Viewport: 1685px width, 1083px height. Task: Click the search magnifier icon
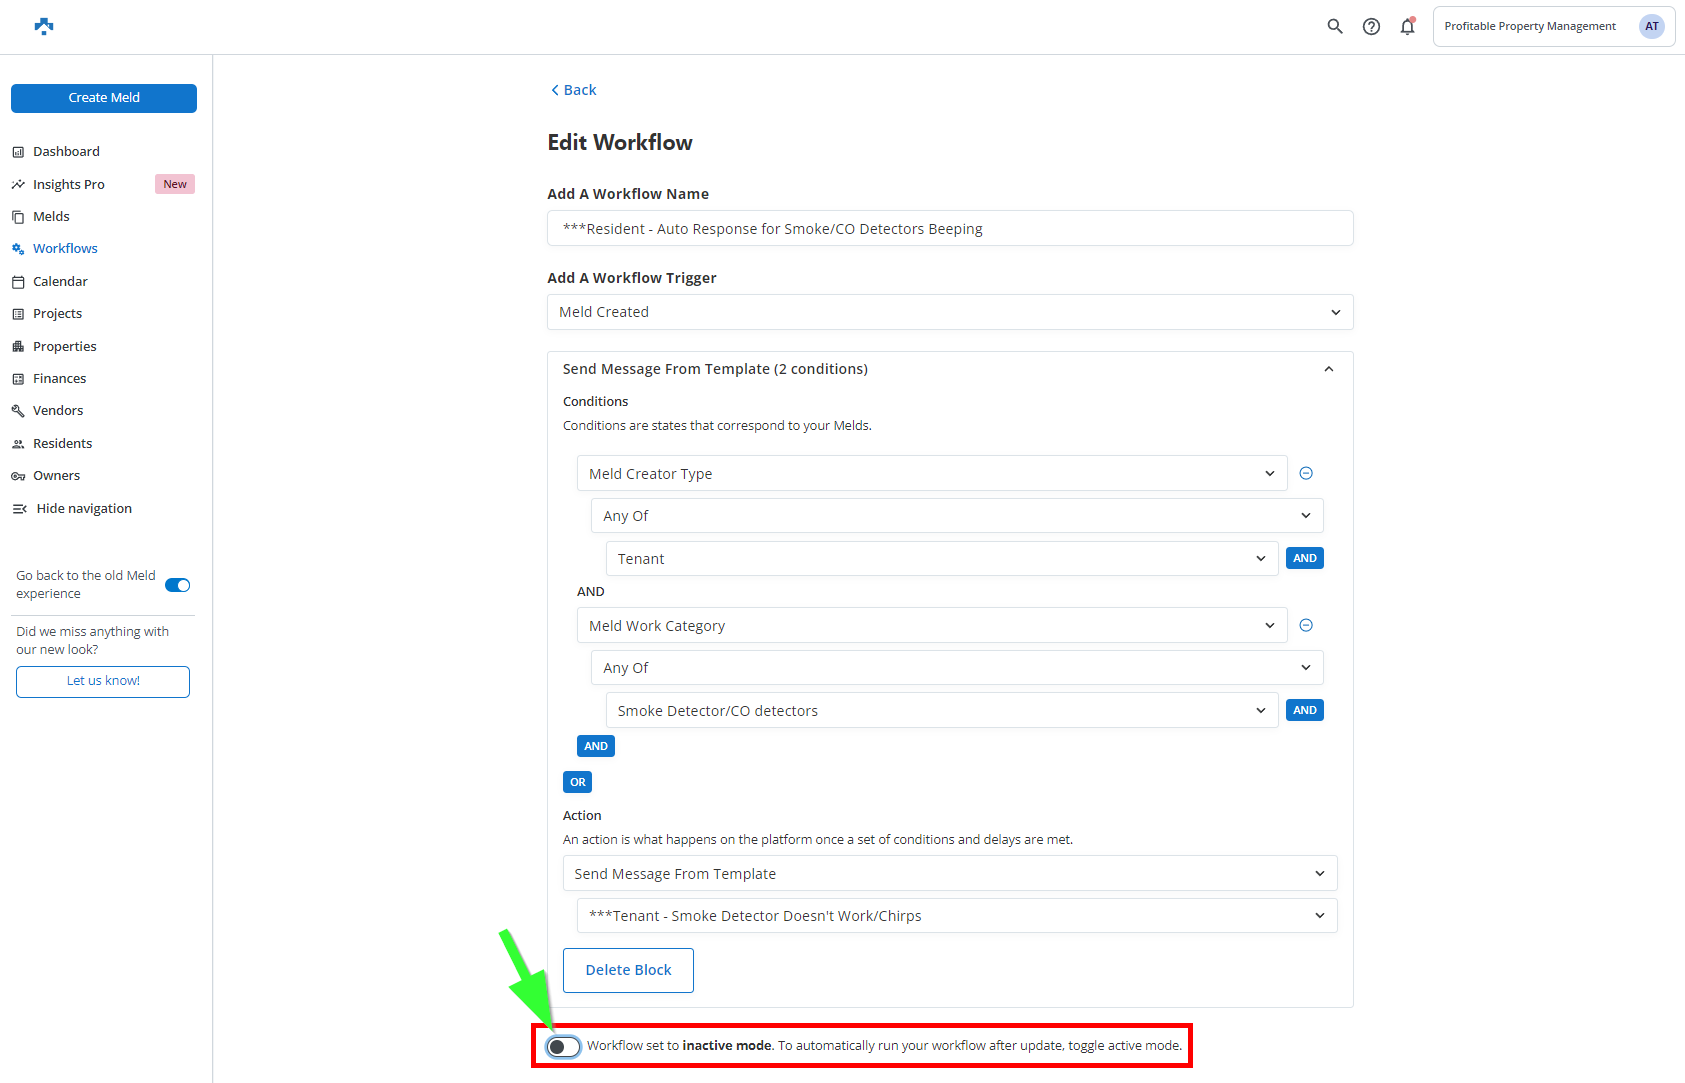coord(1335,27)
